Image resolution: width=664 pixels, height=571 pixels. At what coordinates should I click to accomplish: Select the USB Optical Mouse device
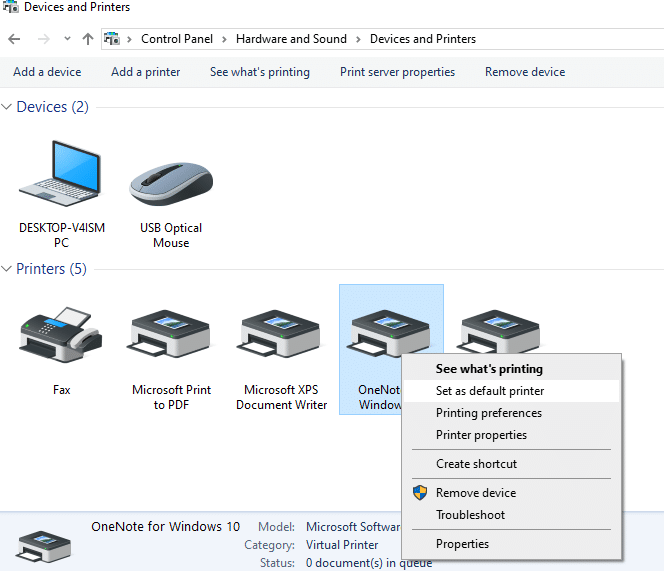(x=171, y=180)
